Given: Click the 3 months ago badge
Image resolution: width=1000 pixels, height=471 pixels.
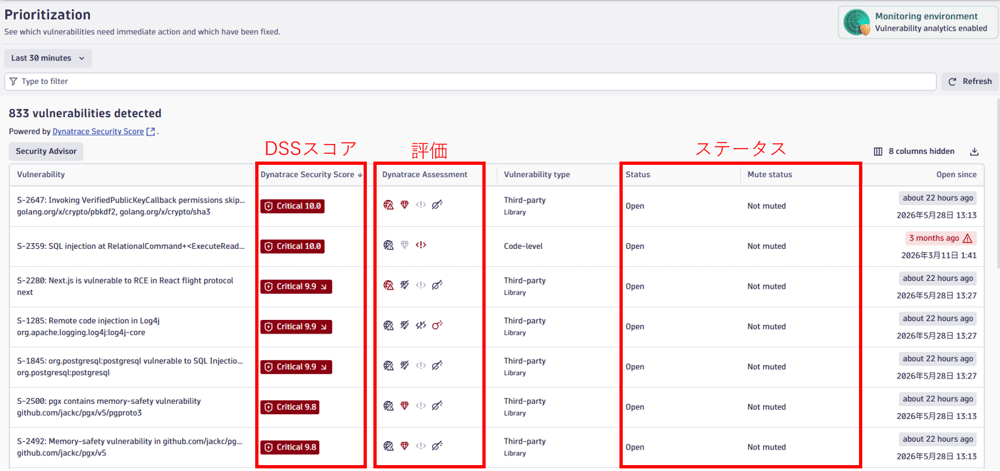Looking at the screenshot, I should pos(941,238).
